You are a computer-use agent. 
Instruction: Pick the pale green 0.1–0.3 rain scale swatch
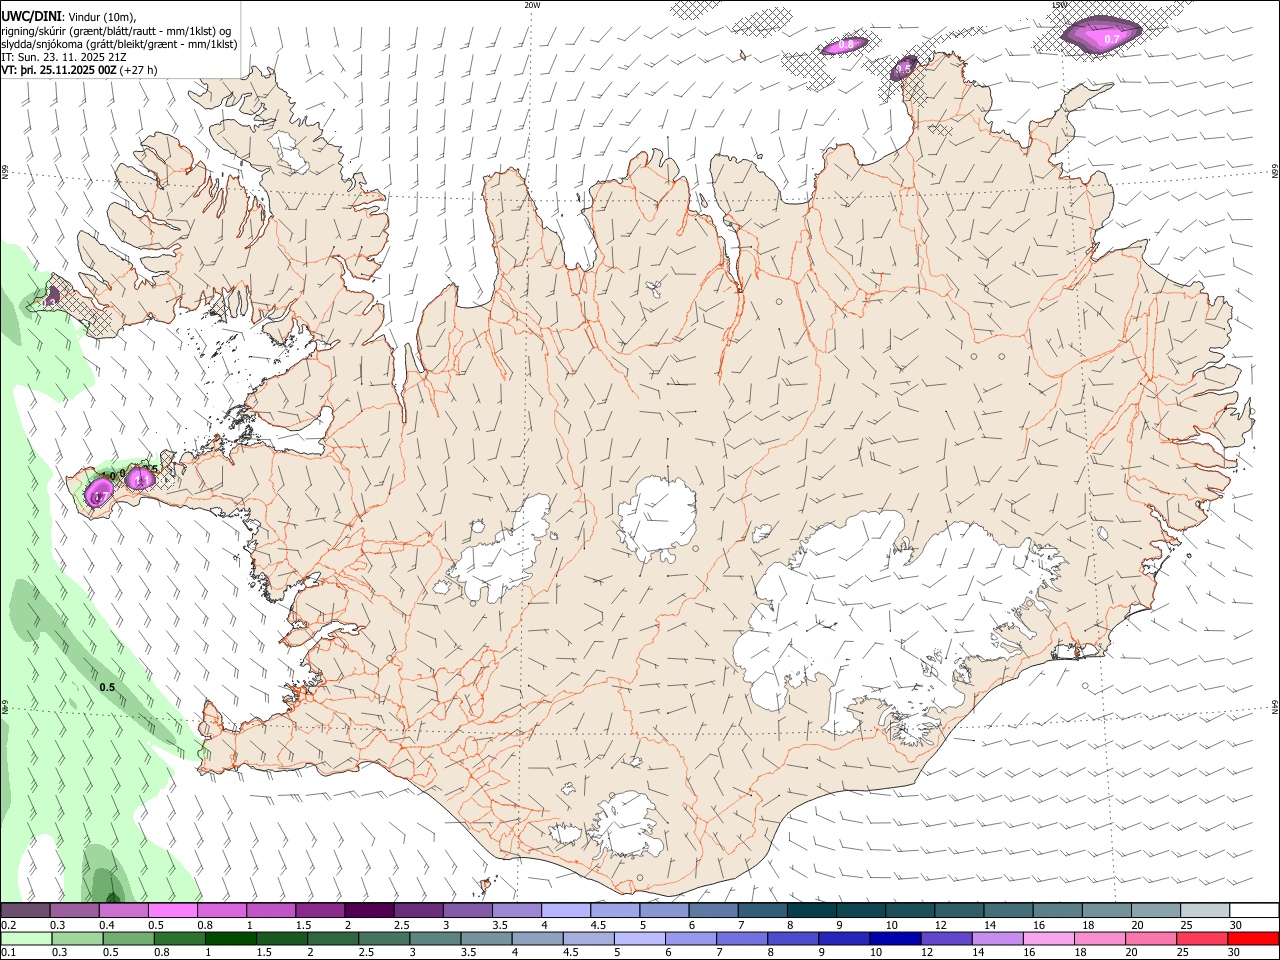25,938
